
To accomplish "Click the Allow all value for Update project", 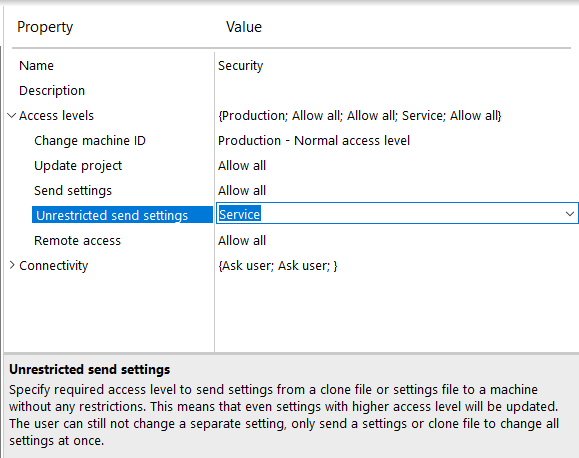I will (x=242, y=166).
